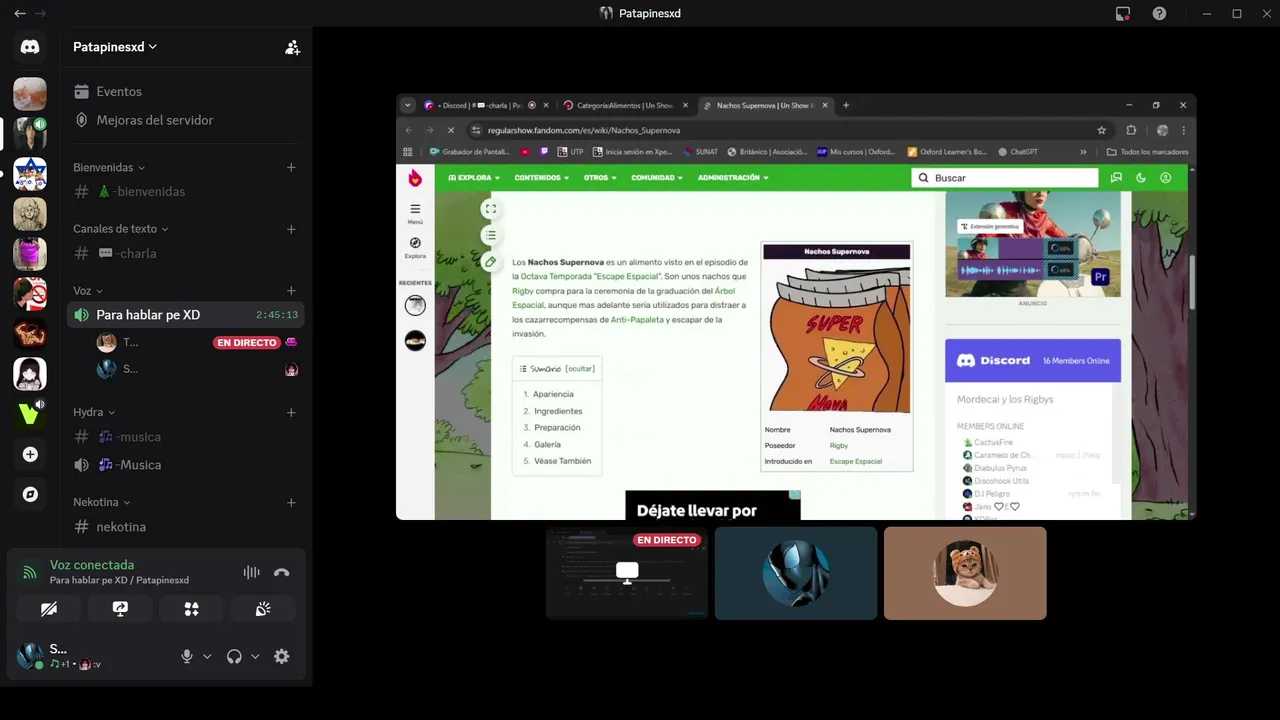The width and height of the screenshot is (1280, 720).
Task: Mute the microphone
Action: [x=186, y=656]
